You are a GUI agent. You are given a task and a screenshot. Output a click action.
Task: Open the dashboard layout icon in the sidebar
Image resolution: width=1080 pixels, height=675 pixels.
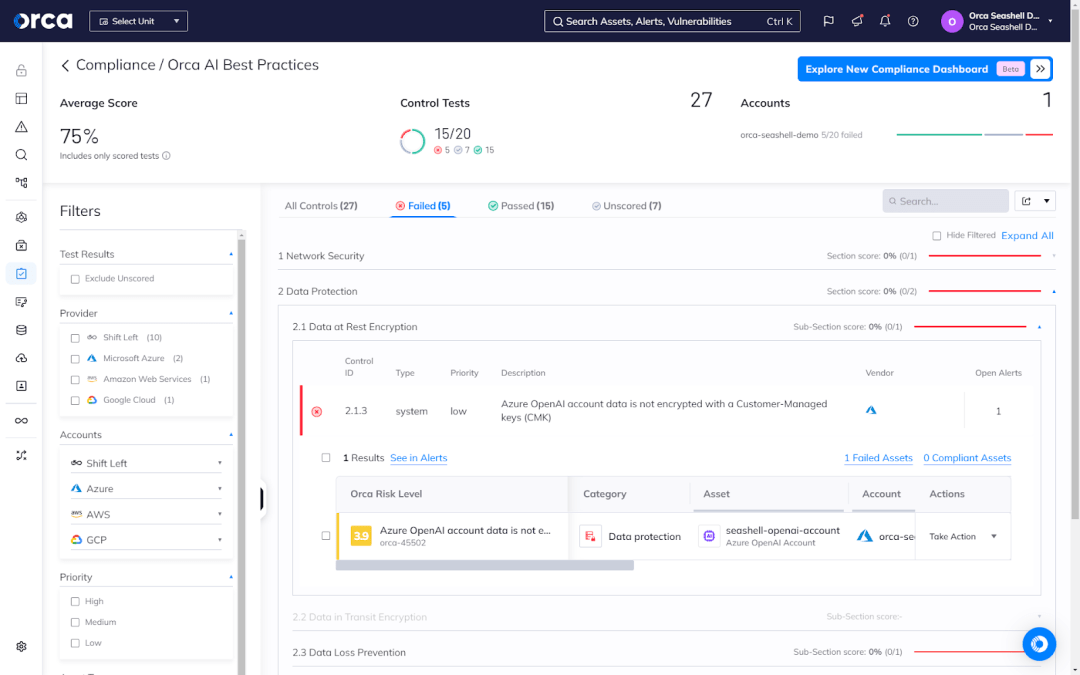pyautogui.click(x=21, y=98)
